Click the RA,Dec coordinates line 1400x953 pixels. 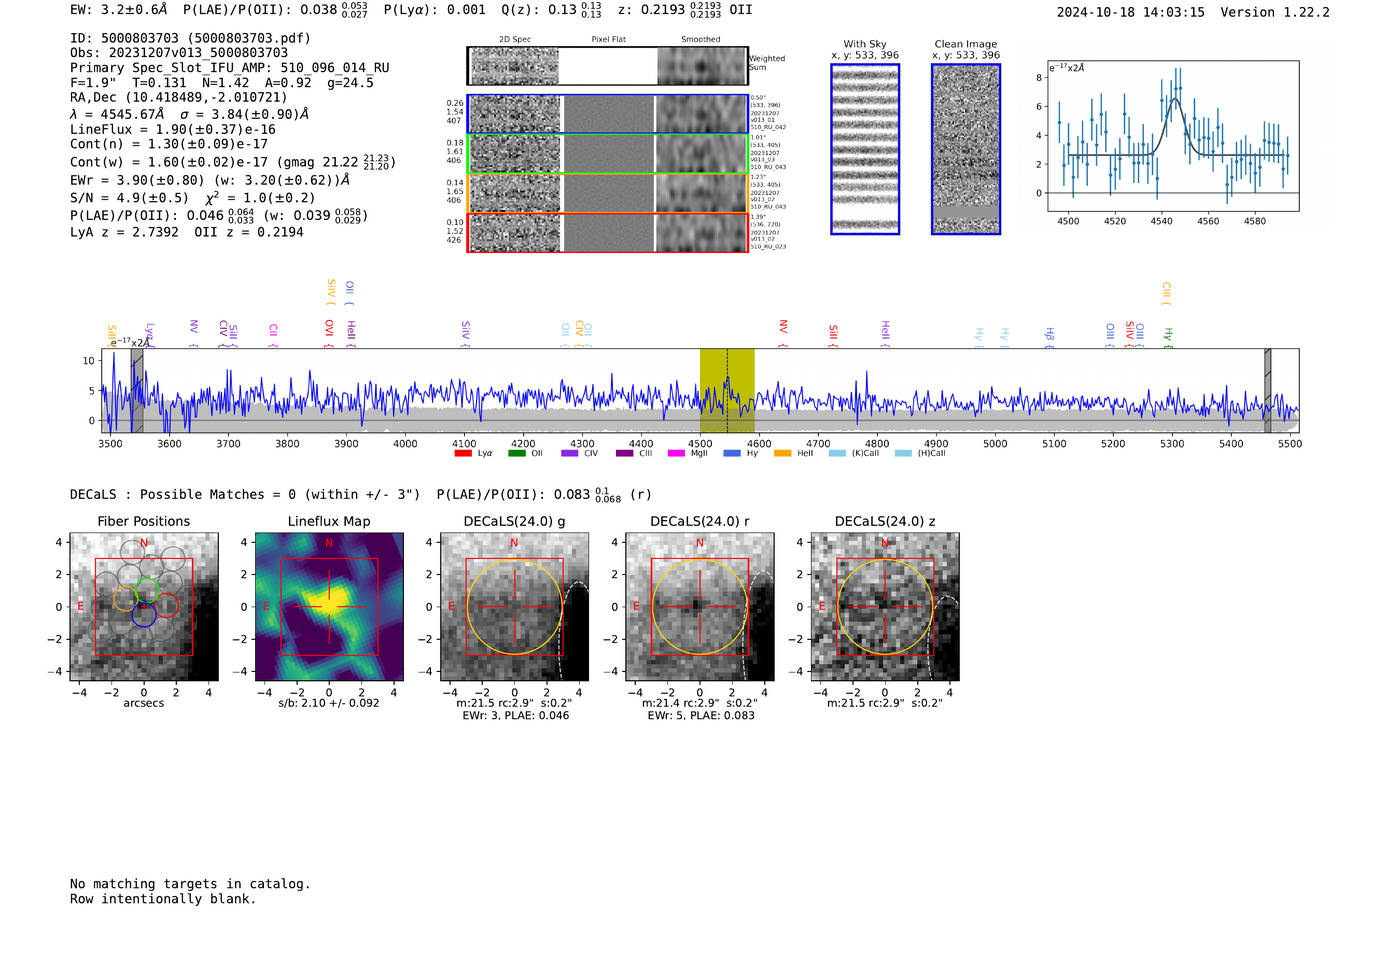(179, 97)
